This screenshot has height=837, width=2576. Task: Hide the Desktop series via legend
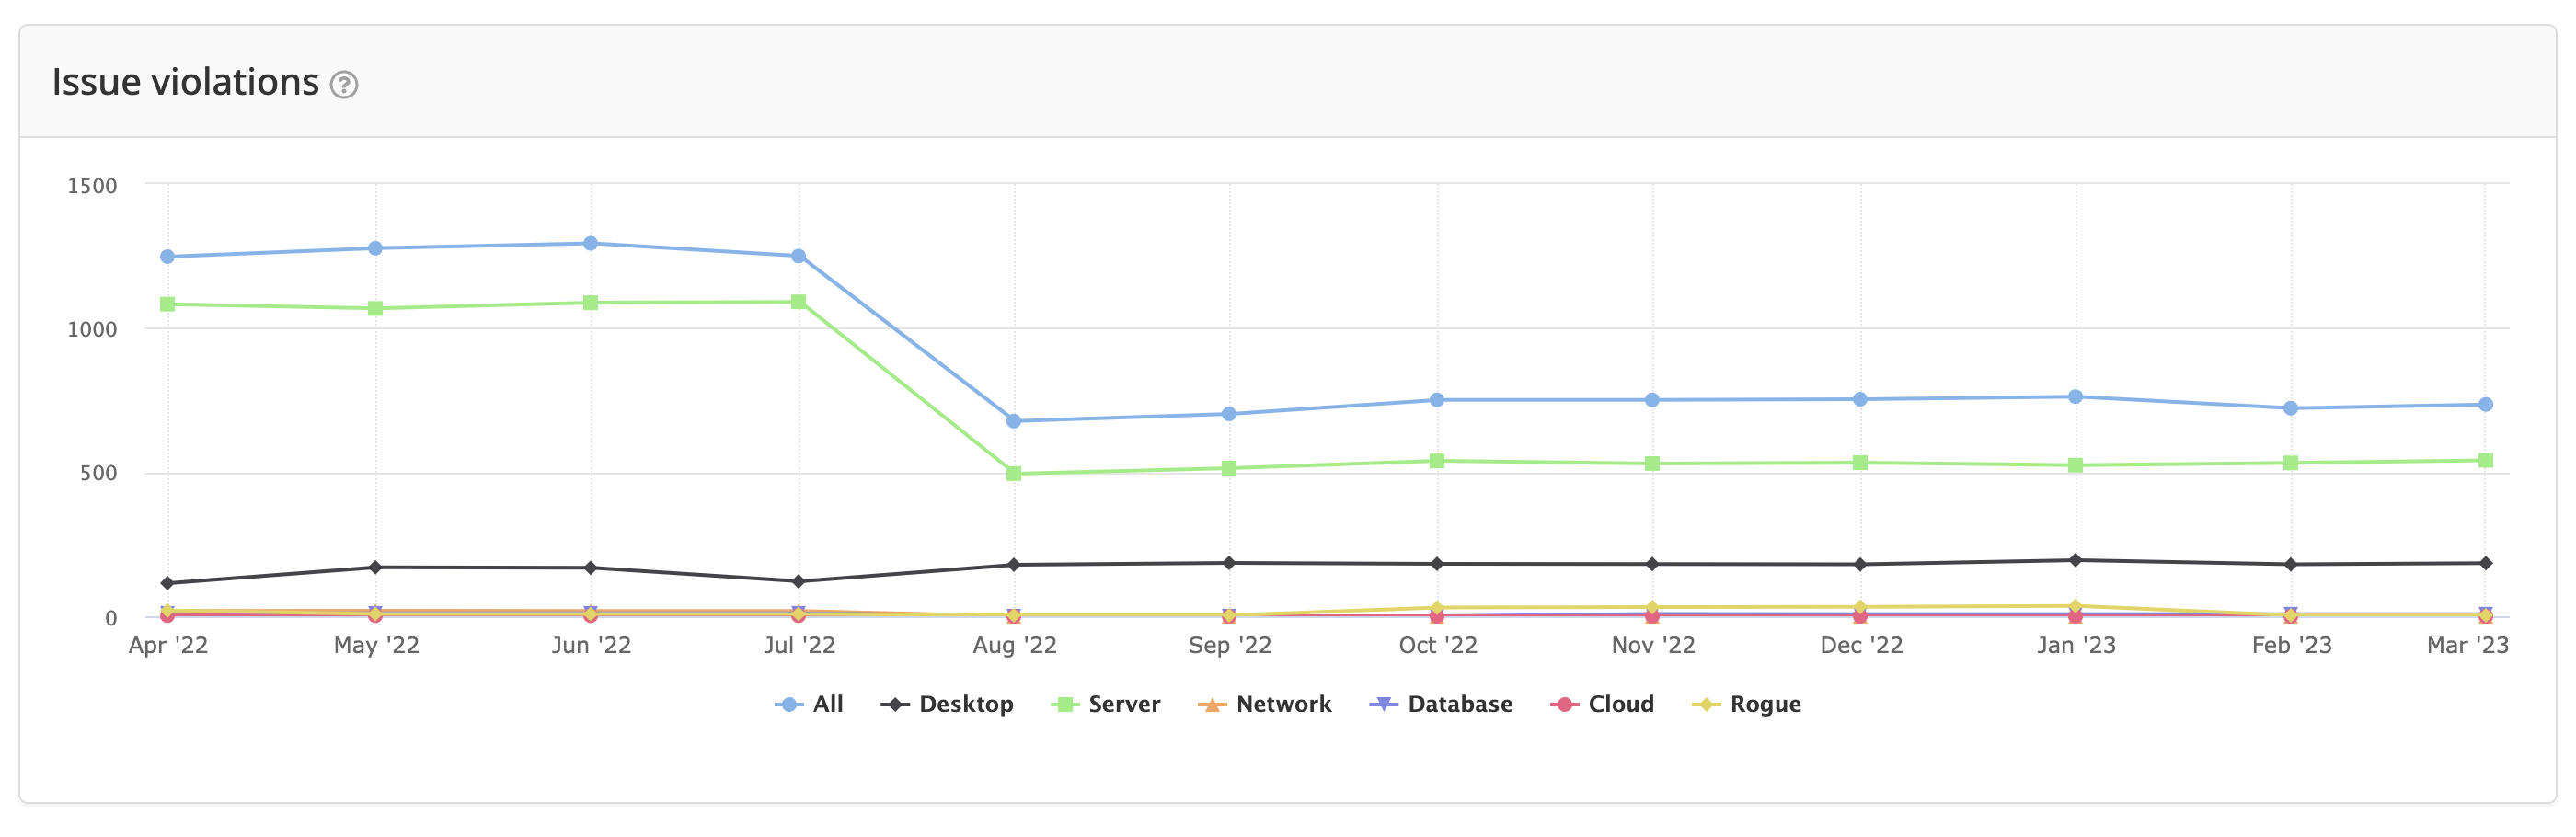(x=947, y=704)
